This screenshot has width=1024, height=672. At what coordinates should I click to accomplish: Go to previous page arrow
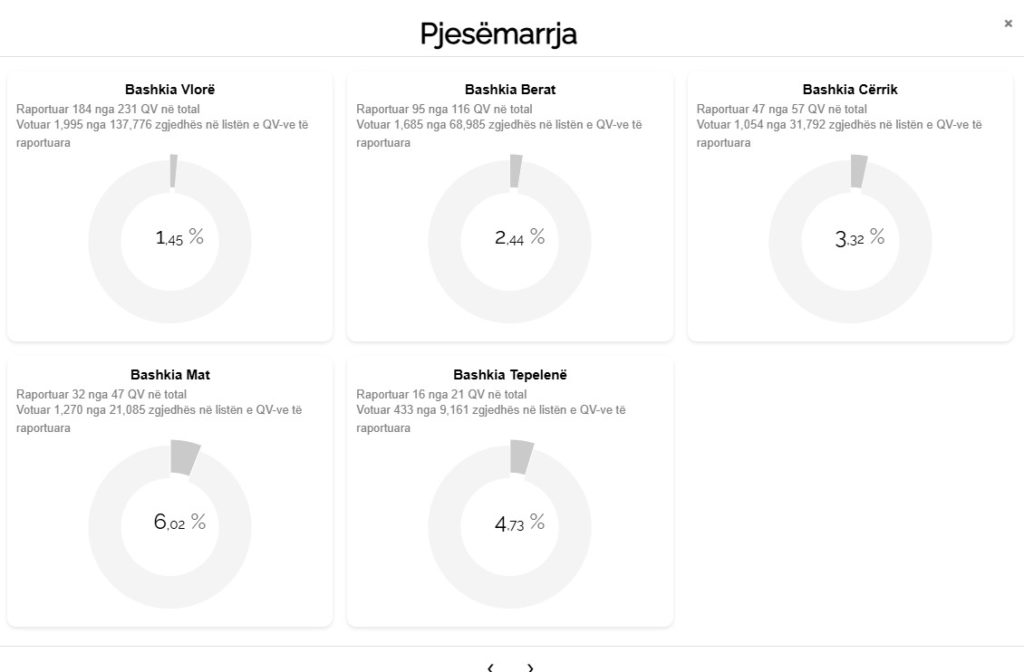tap(491, 667)
